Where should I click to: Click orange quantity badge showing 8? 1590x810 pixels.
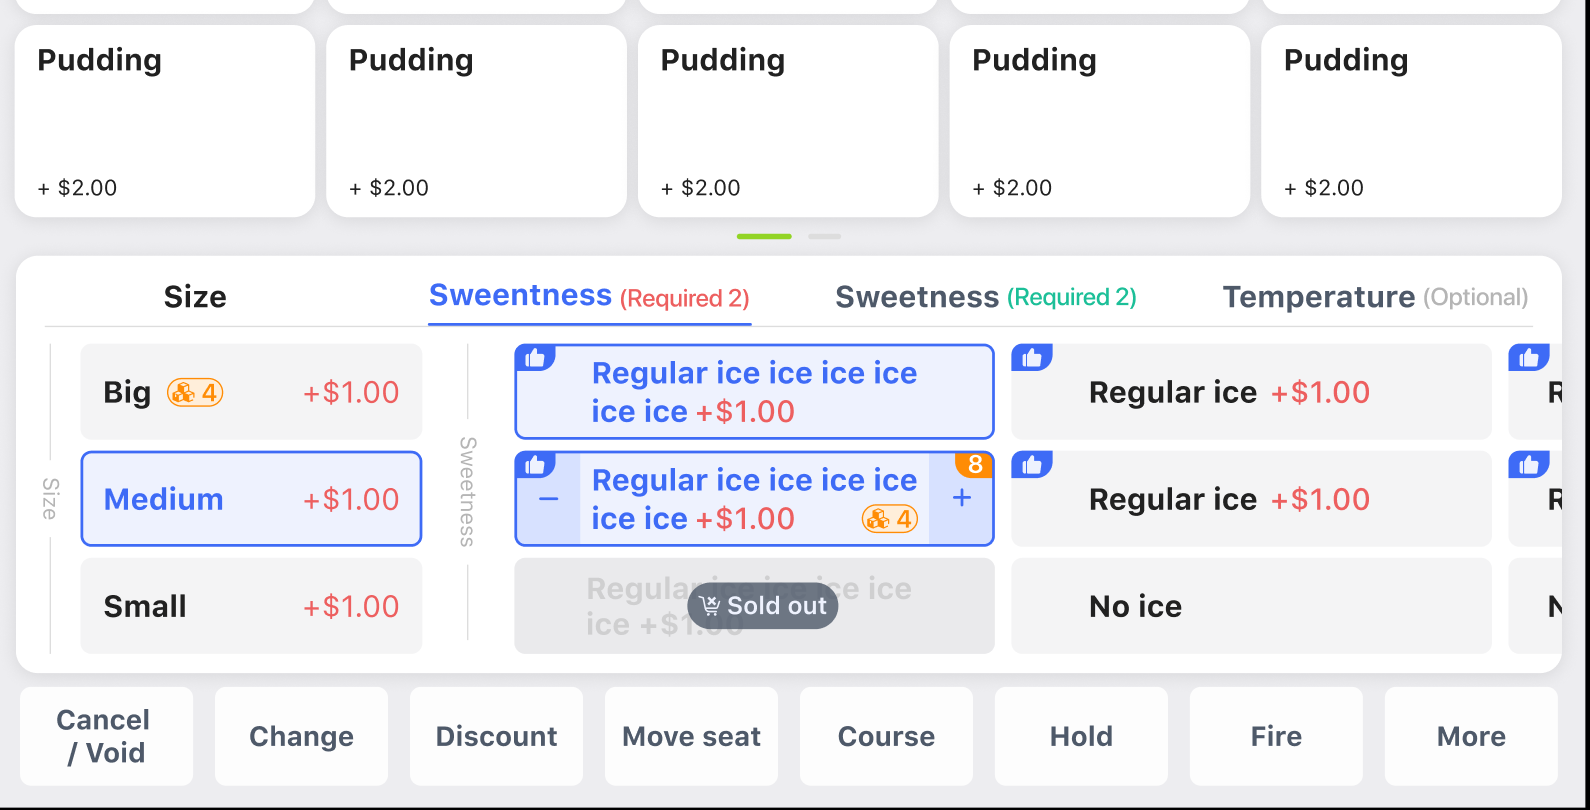[x=975, y=465]
